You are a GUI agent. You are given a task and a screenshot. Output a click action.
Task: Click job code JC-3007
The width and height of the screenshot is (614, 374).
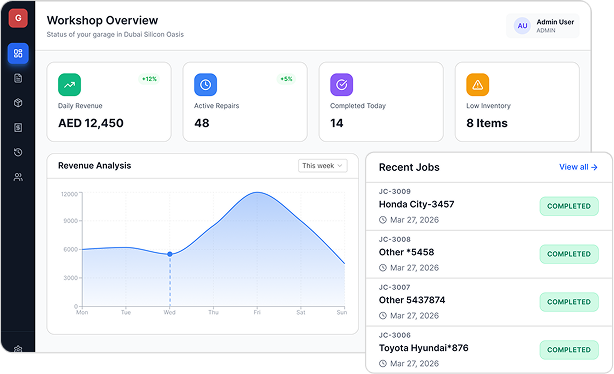point(395,287)
